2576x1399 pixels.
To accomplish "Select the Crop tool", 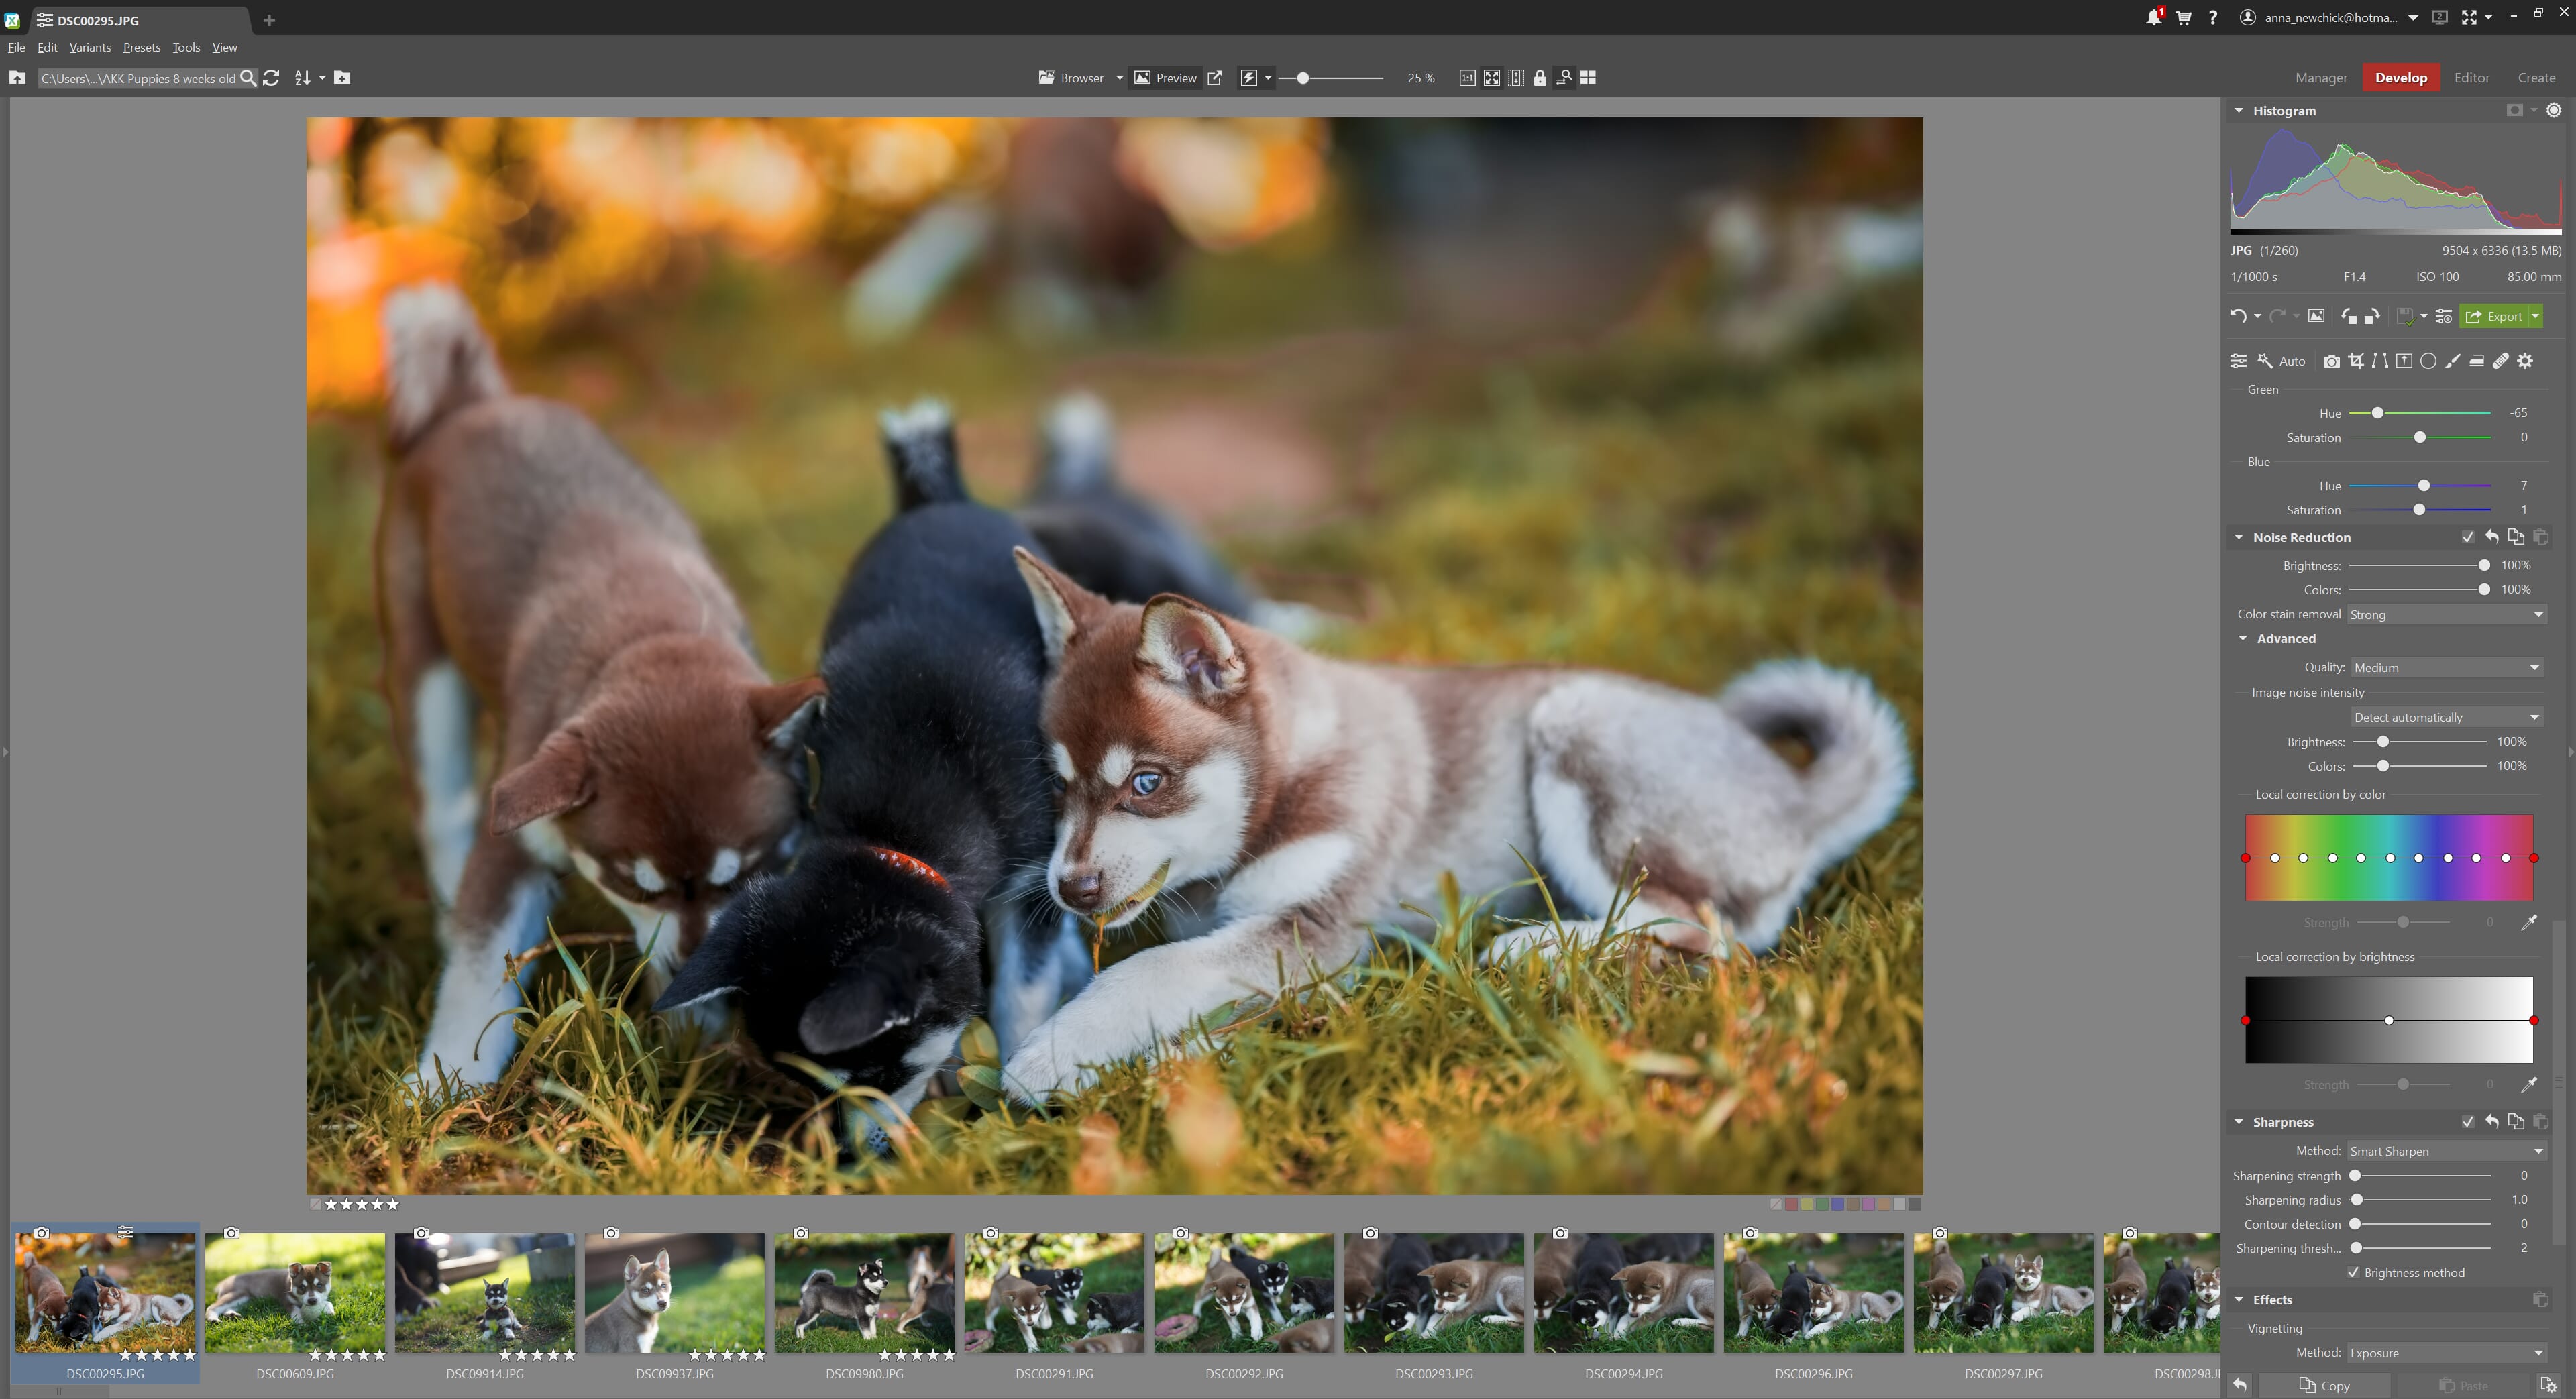I will (2356, 361).
